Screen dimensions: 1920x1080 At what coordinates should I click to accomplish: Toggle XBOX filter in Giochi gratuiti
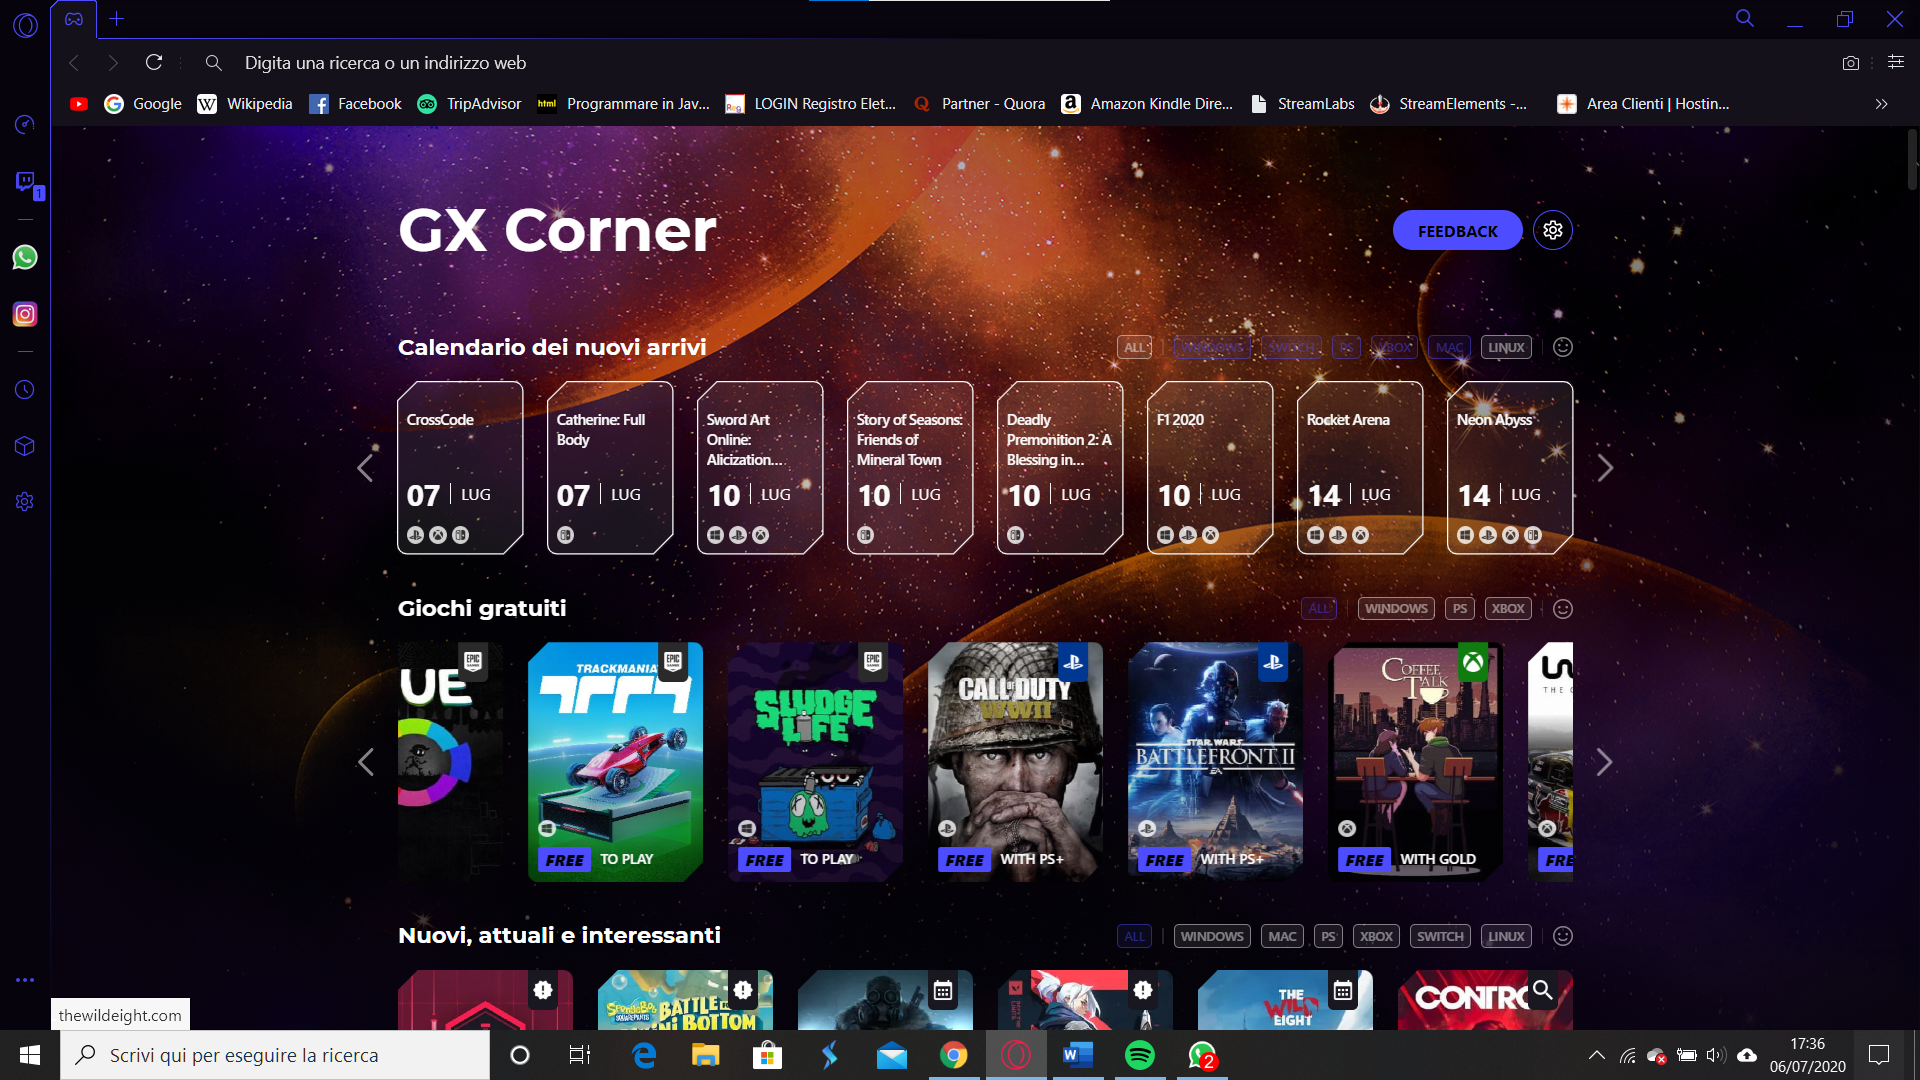(1508, 608)
